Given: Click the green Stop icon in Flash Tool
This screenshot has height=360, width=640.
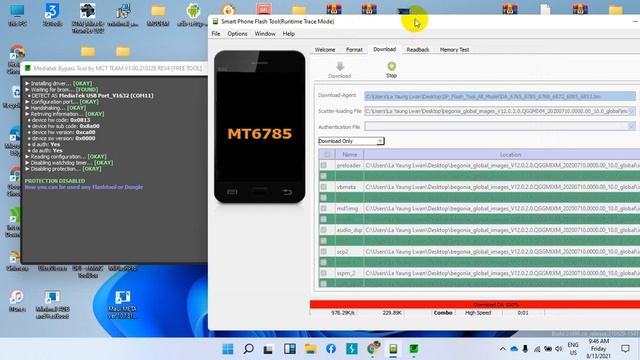Looking at the screenshot, I should (391, 66).
